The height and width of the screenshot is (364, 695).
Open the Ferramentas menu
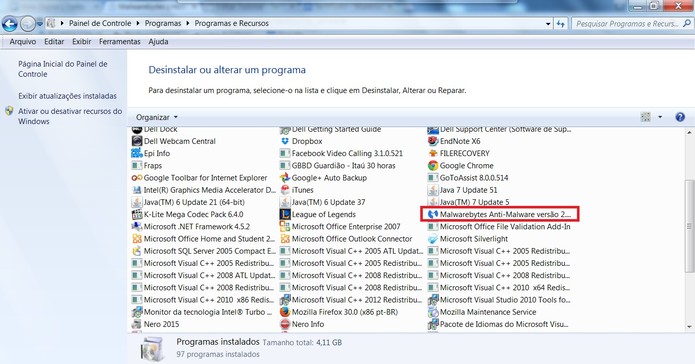(120, 41)
